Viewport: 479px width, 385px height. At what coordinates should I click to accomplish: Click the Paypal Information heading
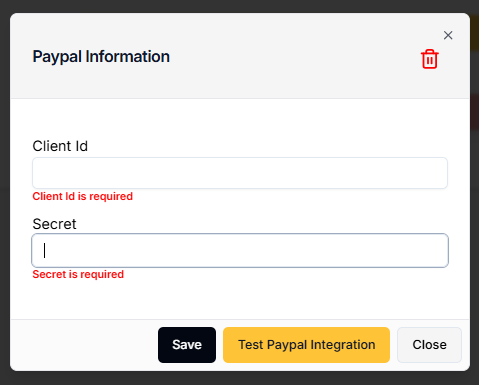101,57
